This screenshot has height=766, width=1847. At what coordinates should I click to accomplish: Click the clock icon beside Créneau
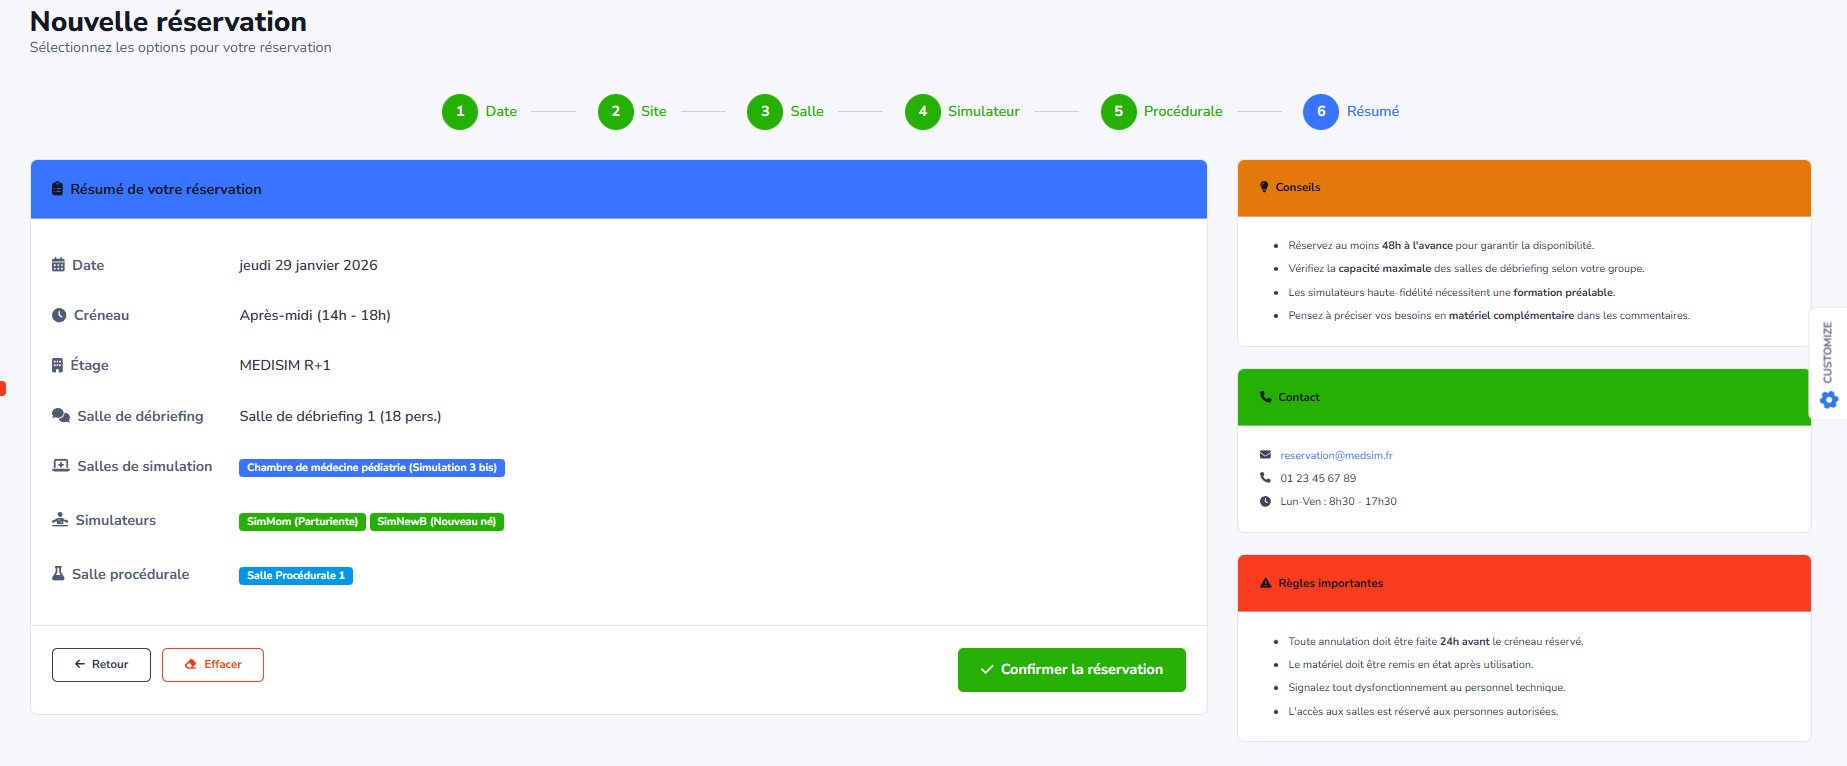point(59,315)
